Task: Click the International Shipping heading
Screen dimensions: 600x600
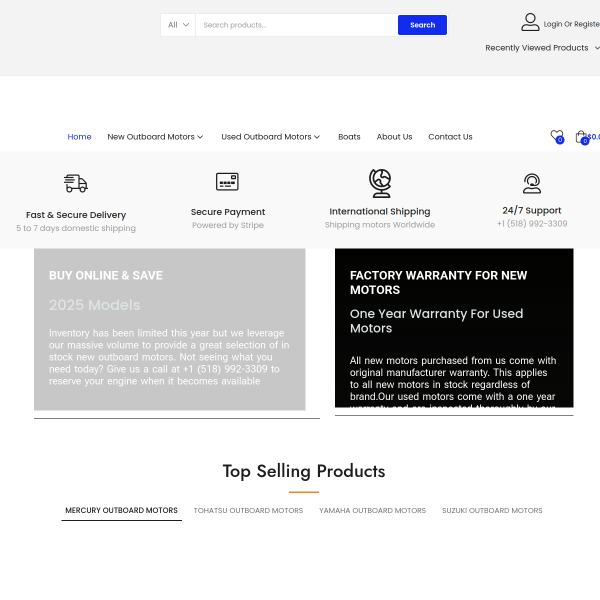Action: 380,212
